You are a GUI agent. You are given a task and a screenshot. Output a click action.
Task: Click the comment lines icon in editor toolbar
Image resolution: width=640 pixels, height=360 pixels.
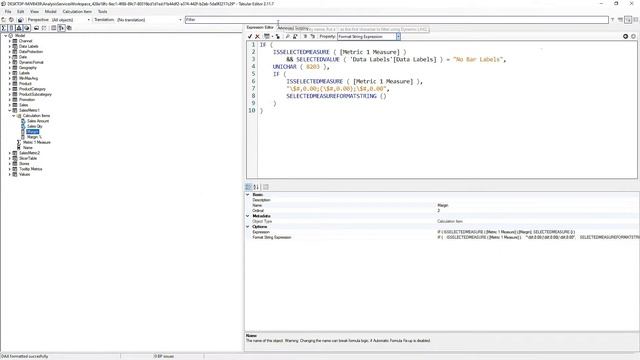pos(305,36)
